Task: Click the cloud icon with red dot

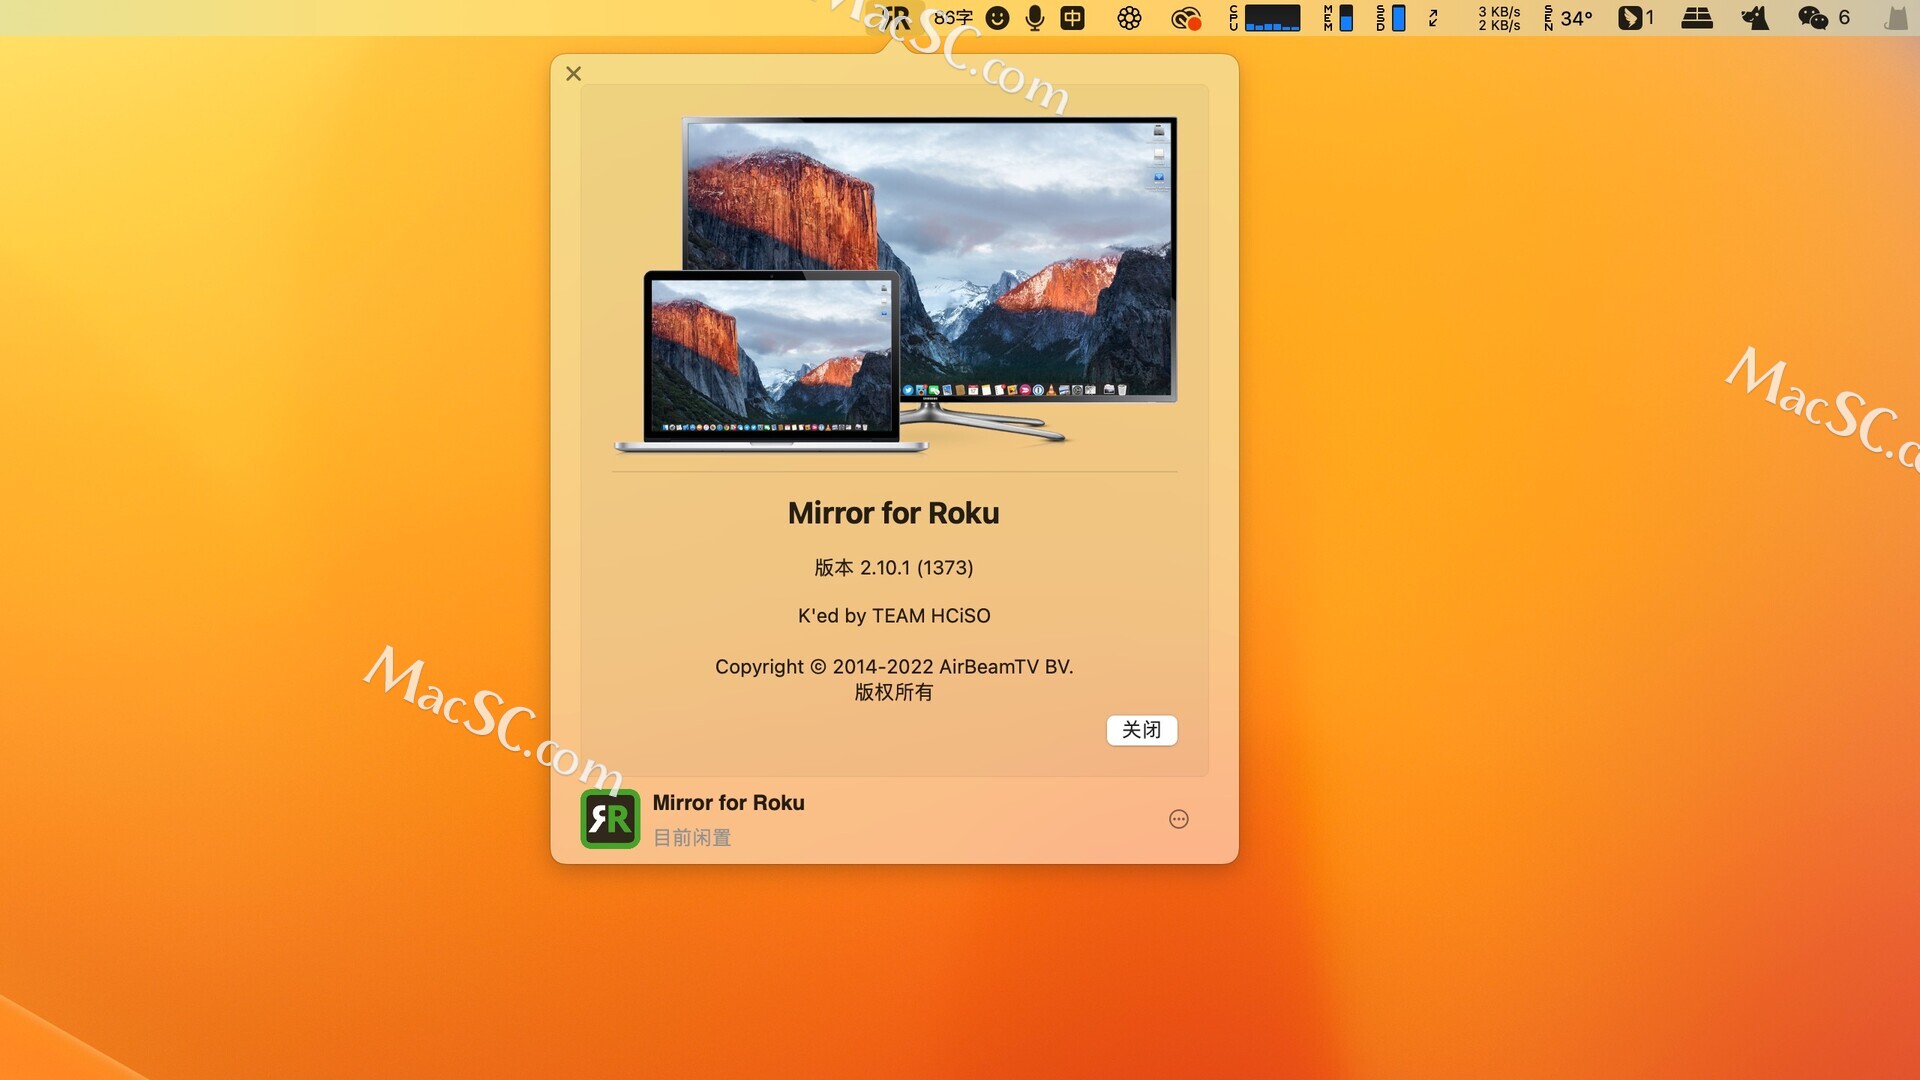Action: tap(1186, 18)
